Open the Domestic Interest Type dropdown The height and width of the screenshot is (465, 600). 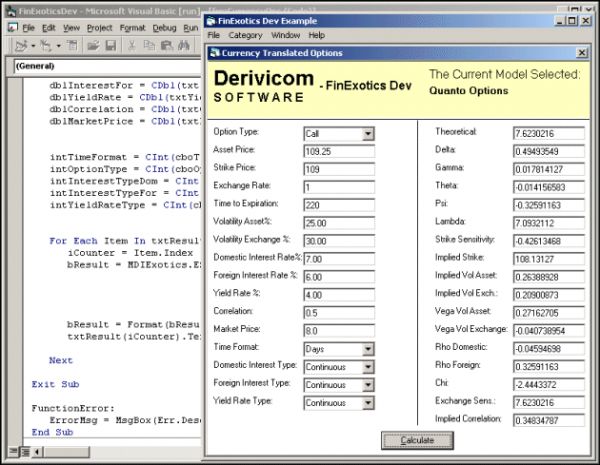coord(368,367)
